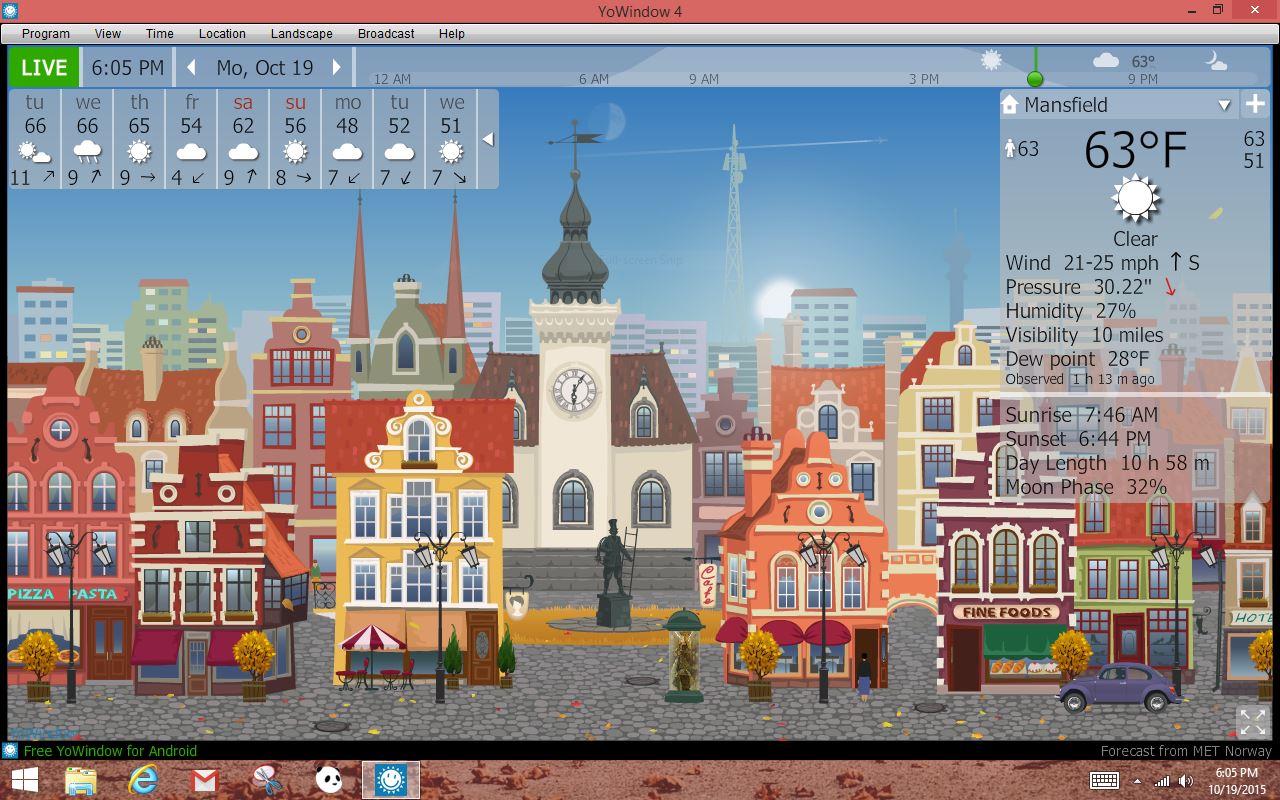Click the fullscreen expand icon
This screenshot has height=800, width=1280.
coord(1252,721)
